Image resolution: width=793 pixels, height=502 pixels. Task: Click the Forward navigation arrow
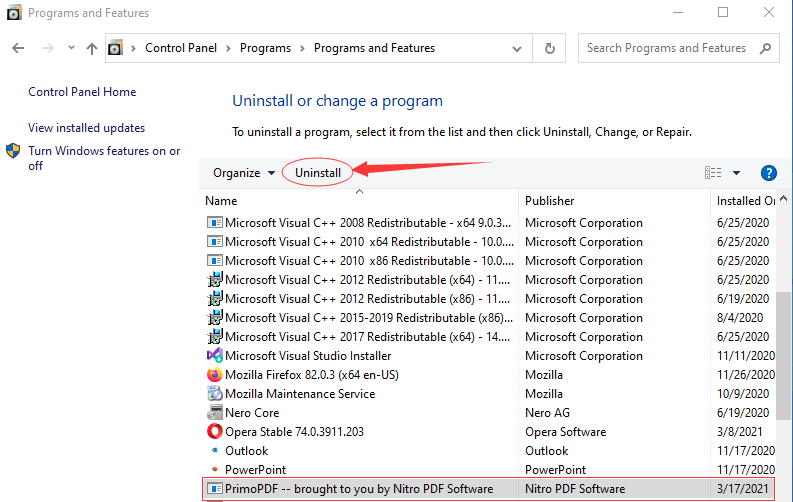[x=48, y=48]
